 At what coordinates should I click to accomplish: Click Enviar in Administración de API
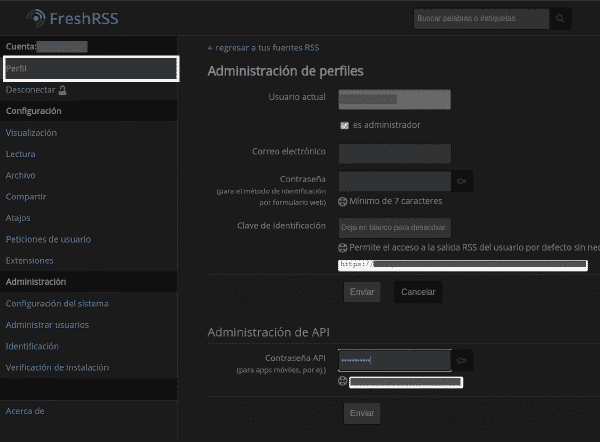[362, 413]
